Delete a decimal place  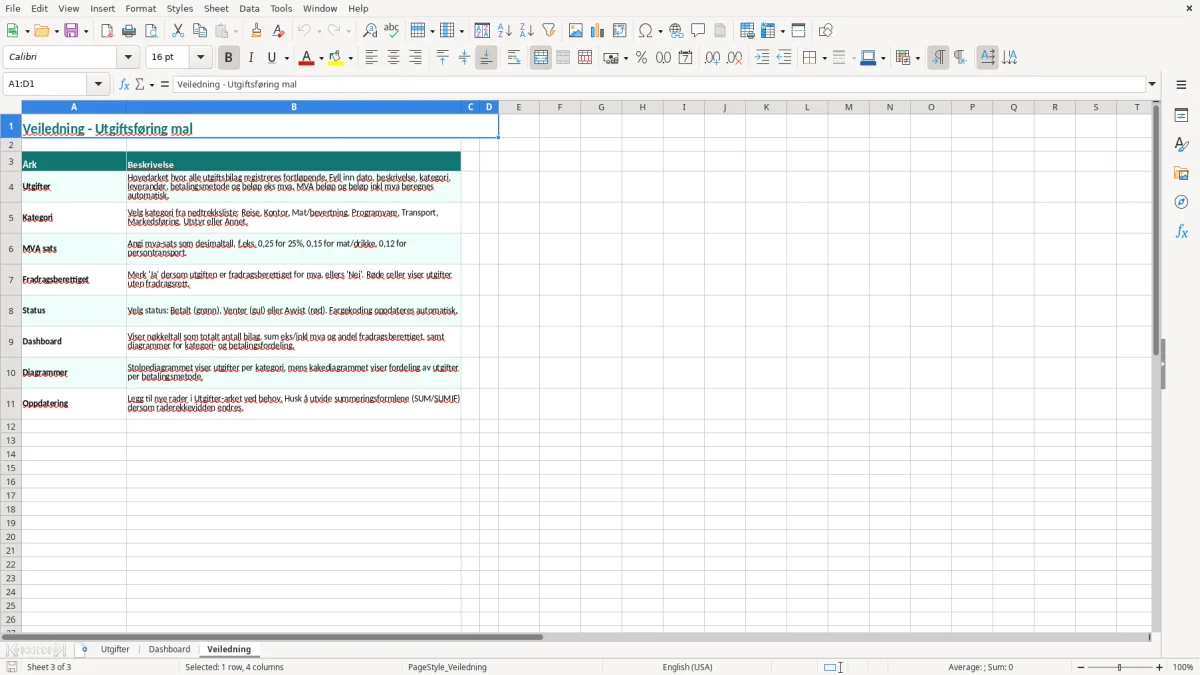coord(735,58)
